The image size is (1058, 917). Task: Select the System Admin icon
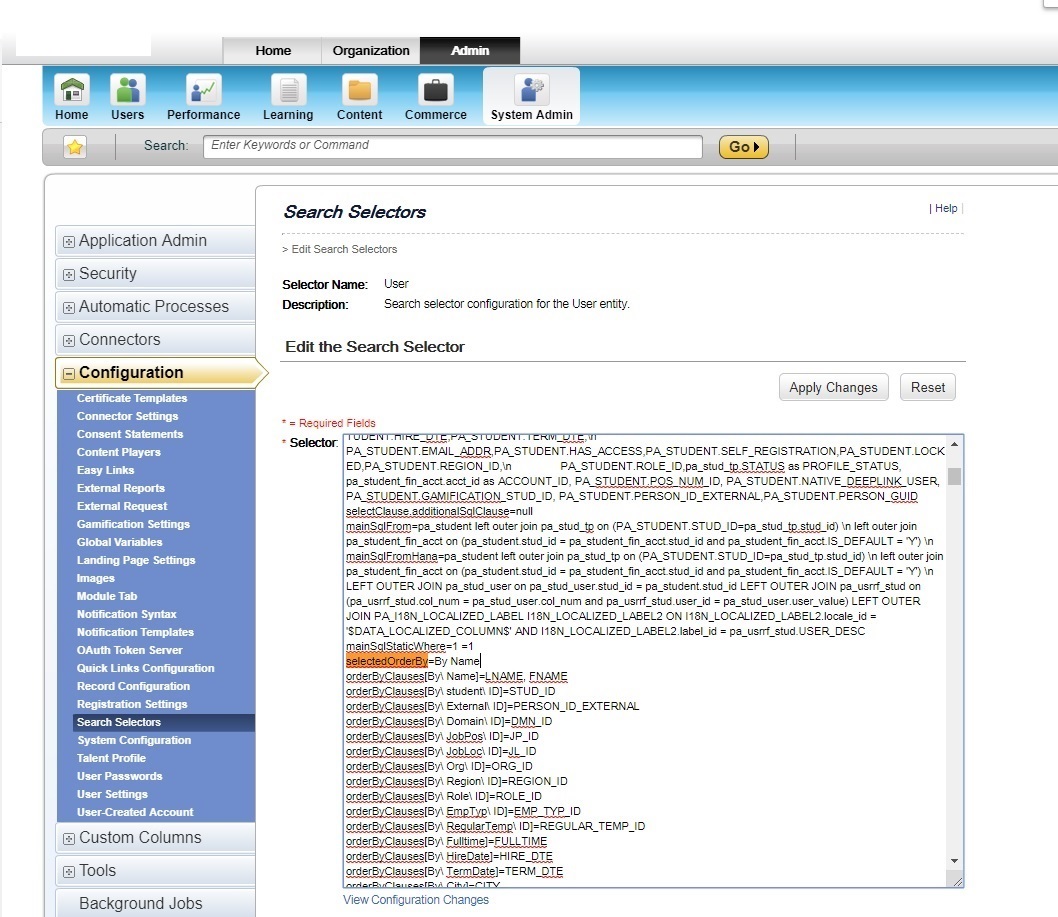(532, 90)
